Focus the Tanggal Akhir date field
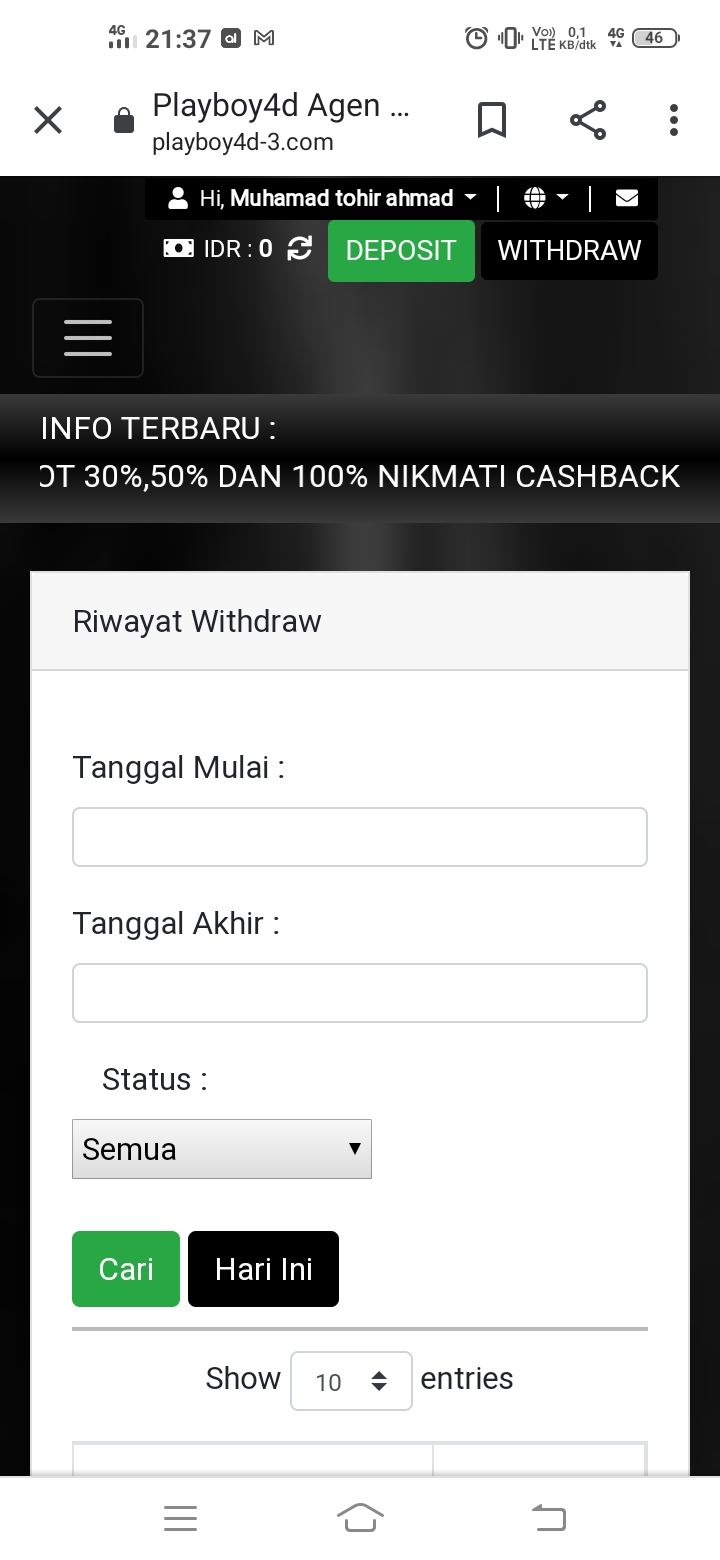The image size is (720, 1560). 360,993
